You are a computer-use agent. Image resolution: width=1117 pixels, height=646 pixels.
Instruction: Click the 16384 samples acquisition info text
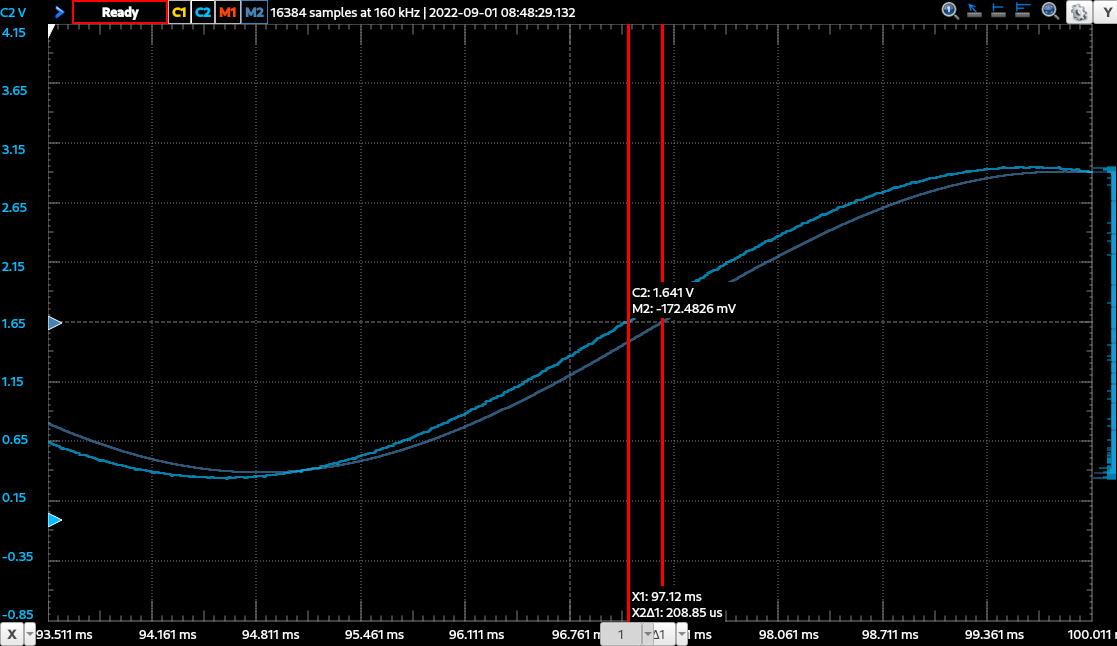tap(422, 12)
